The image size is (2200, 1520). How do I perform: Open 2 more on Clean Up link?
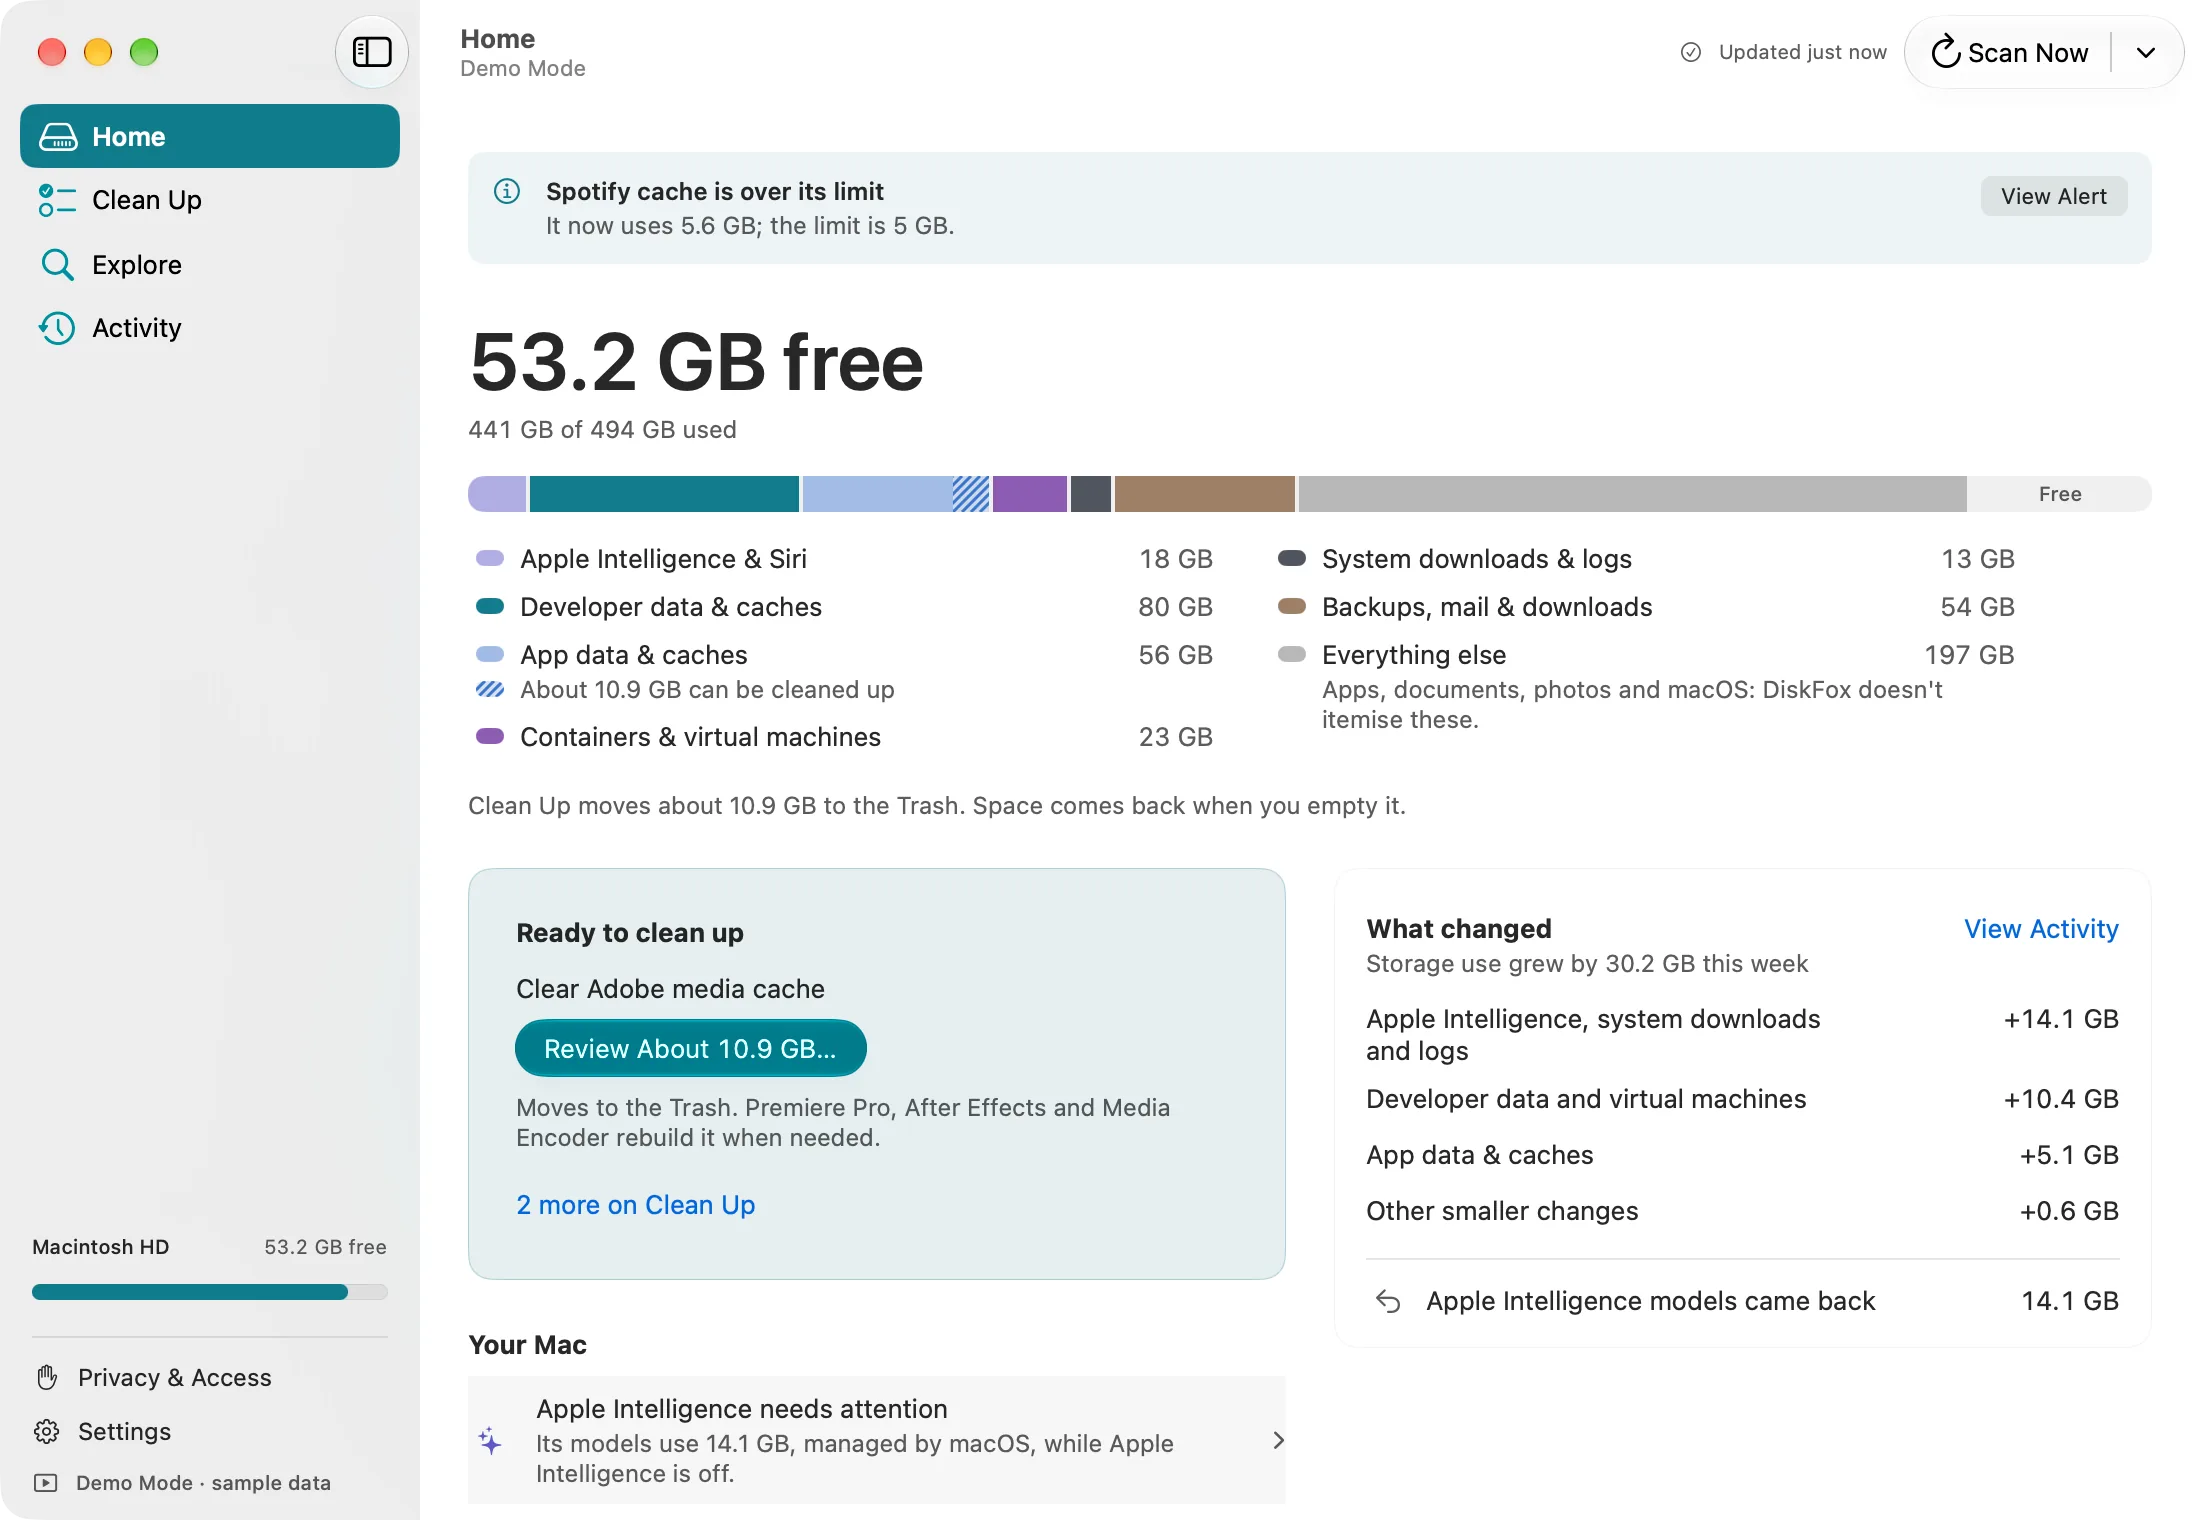point(636,1205)
